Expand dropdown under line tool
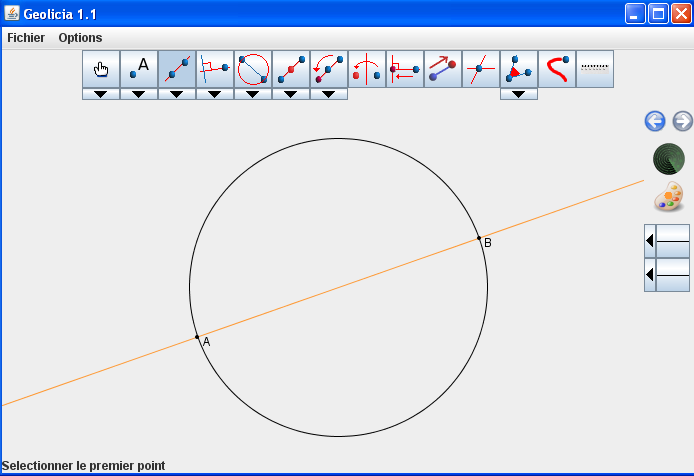 177,94
